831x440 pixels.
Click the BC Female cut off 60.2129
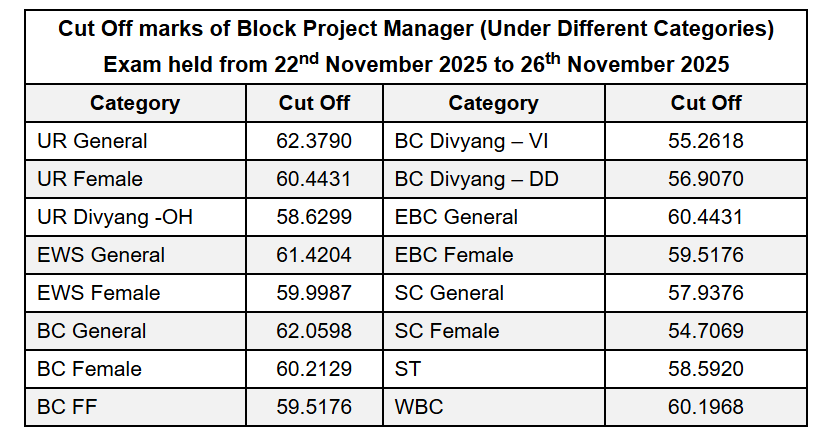pos(314,369)
